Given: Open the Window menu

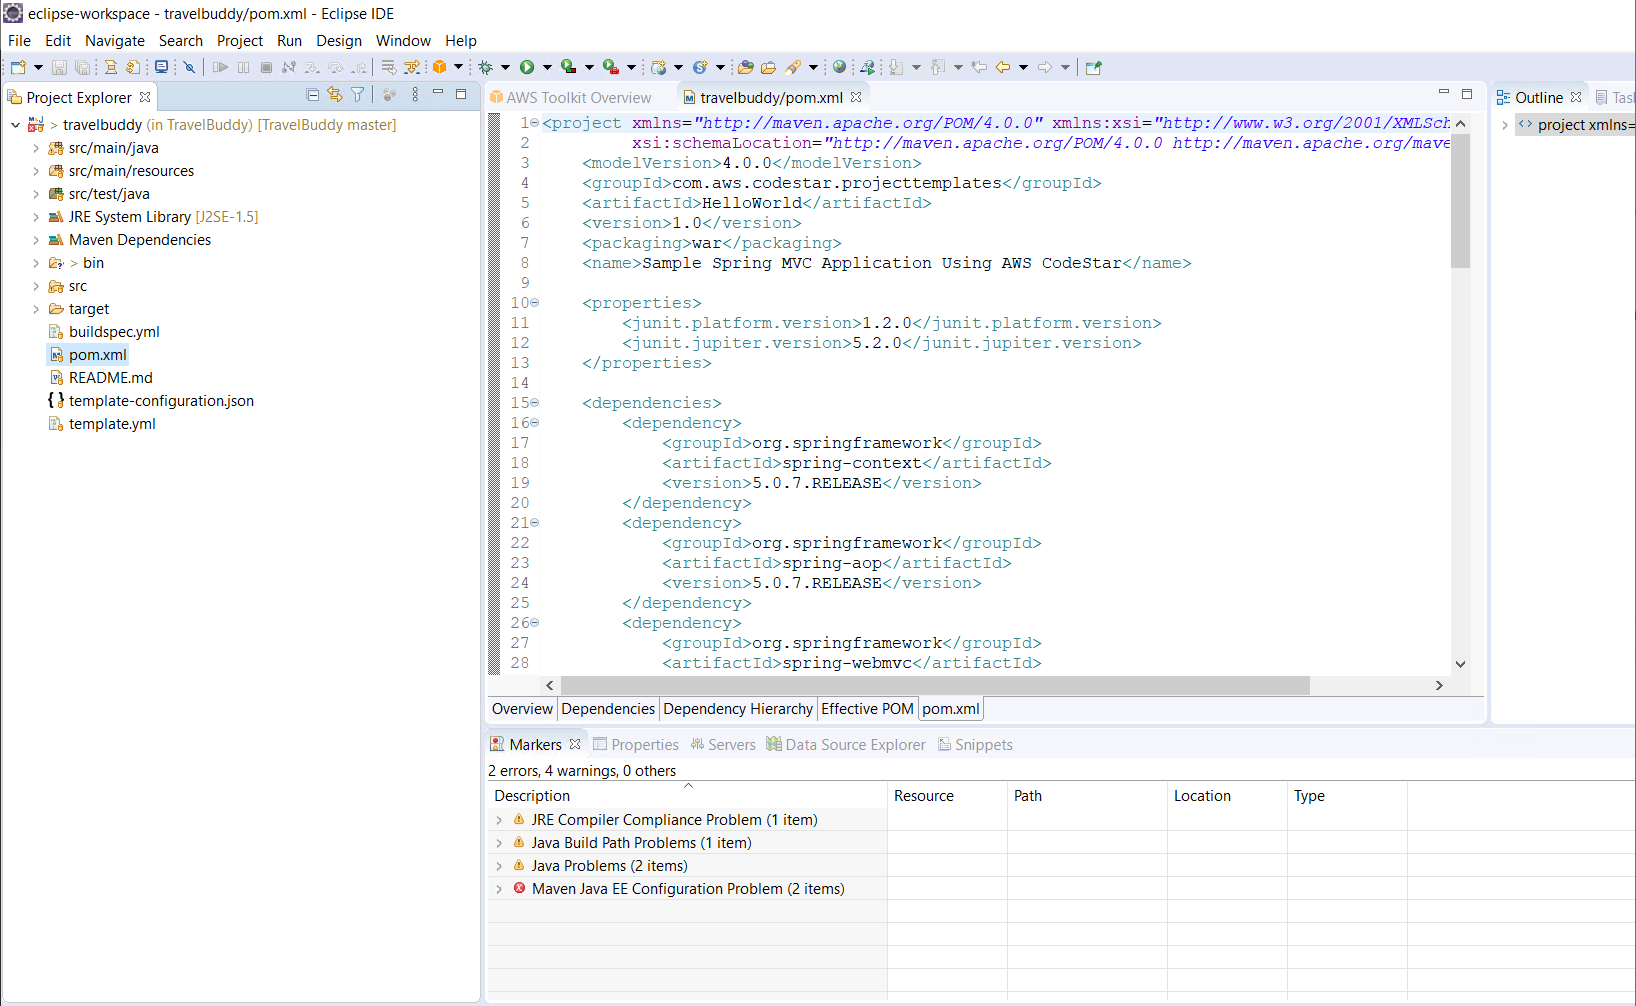Looking at the screenshot, I should point(403,41).
